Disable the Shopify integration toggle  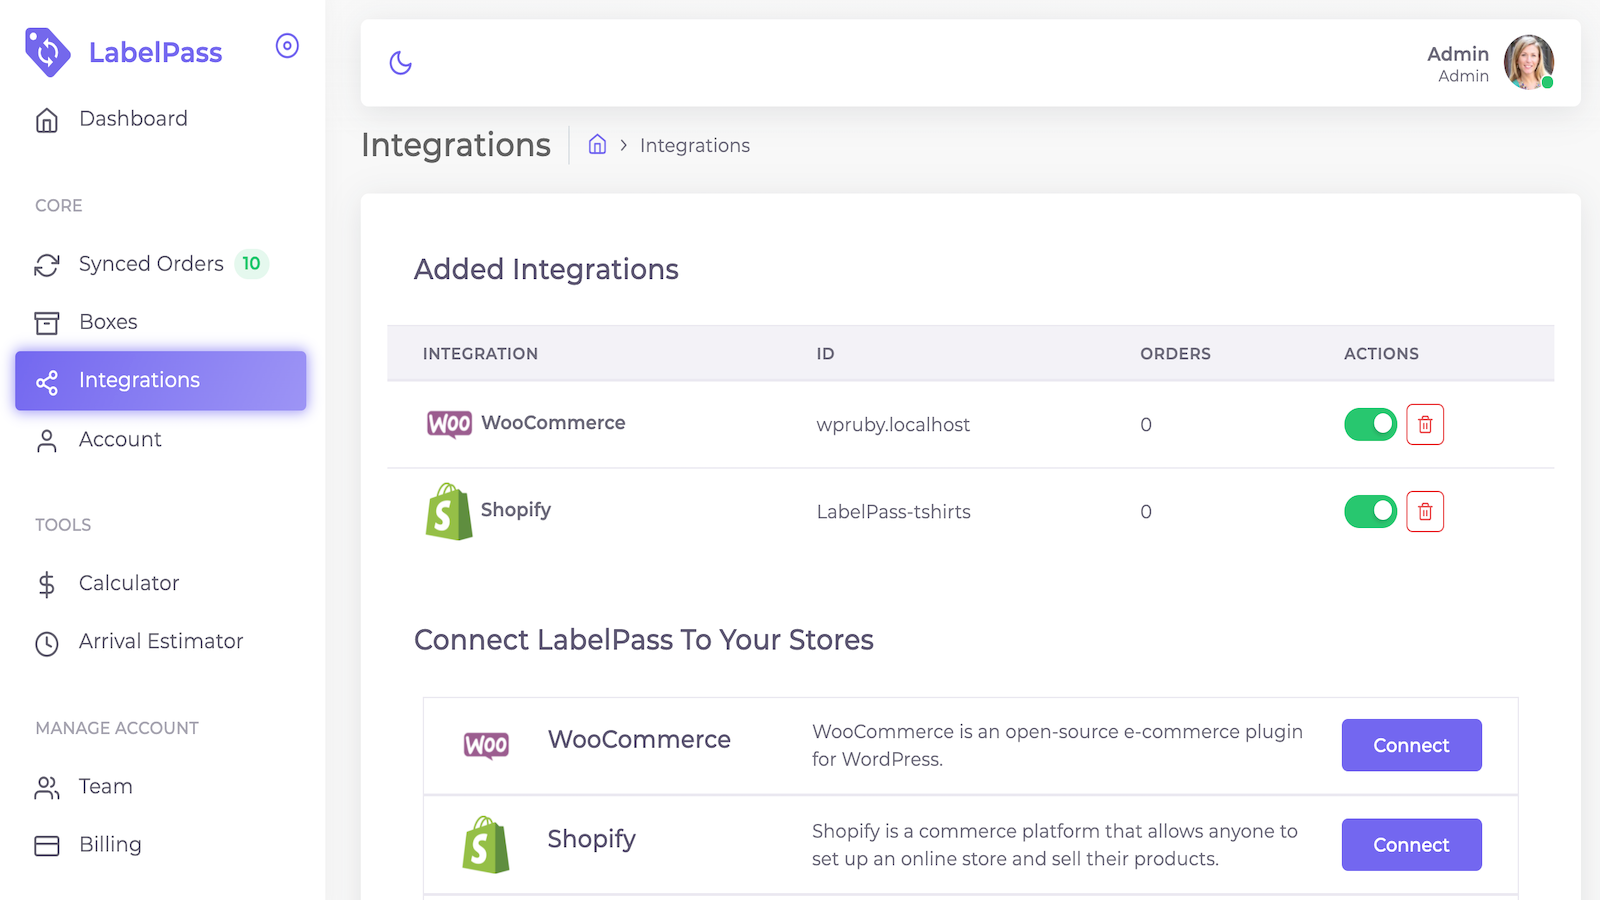pyautogui.click(x=1370, y=511)
